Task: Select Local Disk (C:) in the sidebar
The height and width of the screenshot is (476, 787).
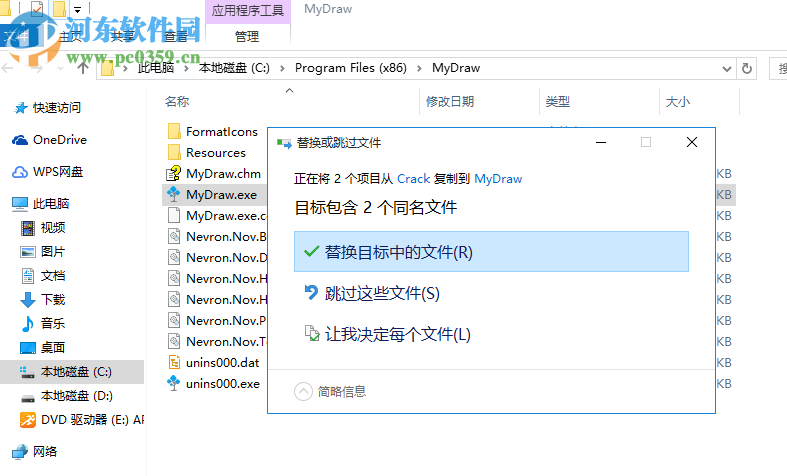Action: coord(72,372)
